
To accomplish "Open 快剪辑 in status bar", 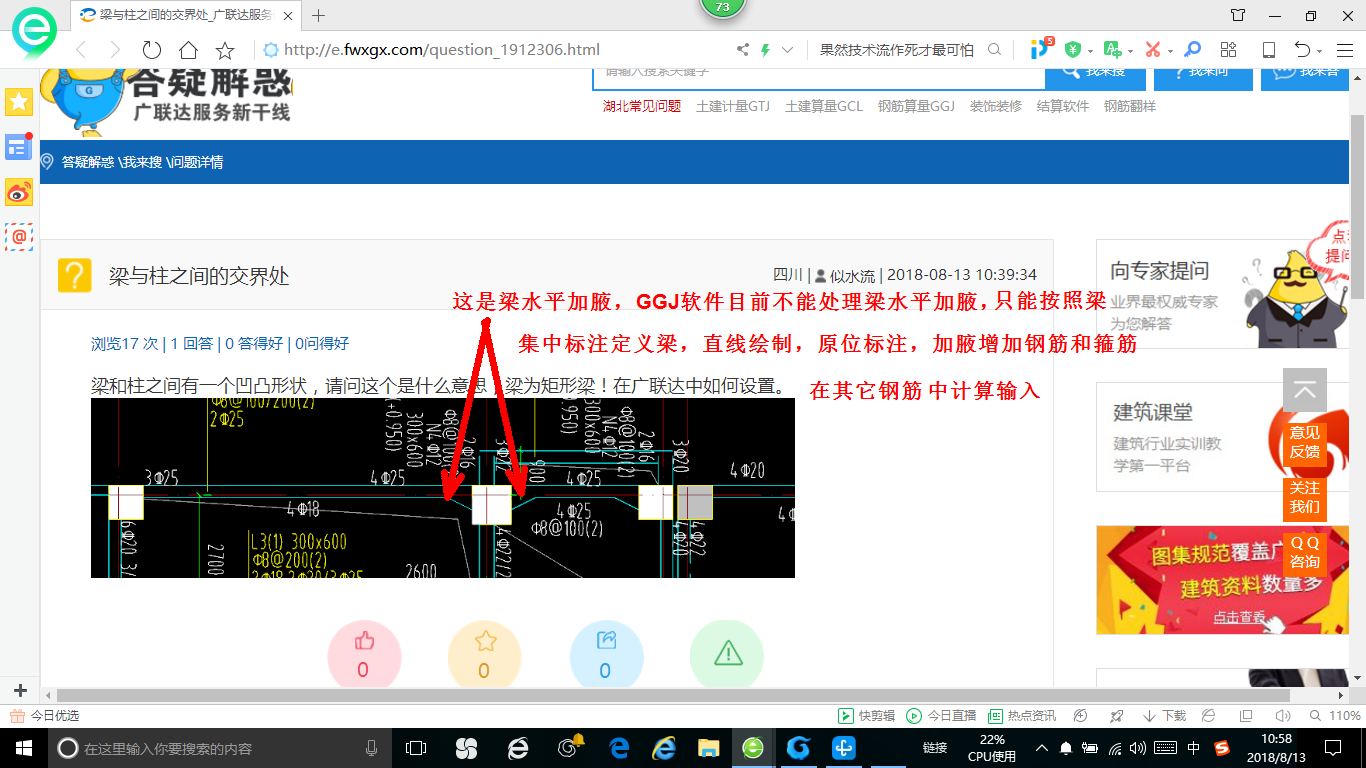I will click(866, 716).
